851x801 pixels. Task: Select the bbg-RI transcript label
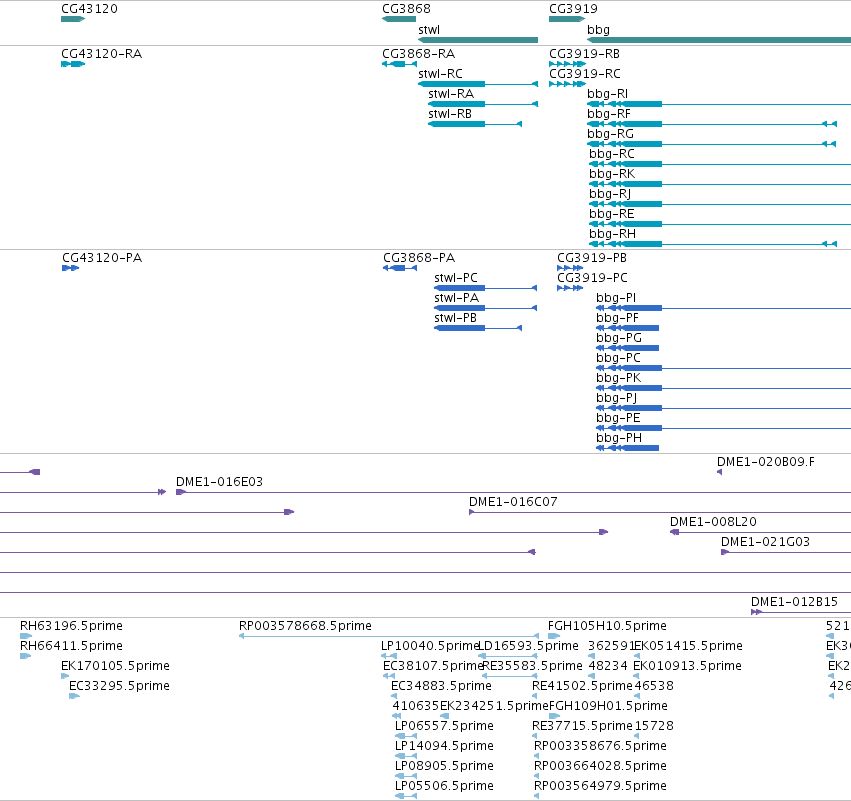click(607, 94)
